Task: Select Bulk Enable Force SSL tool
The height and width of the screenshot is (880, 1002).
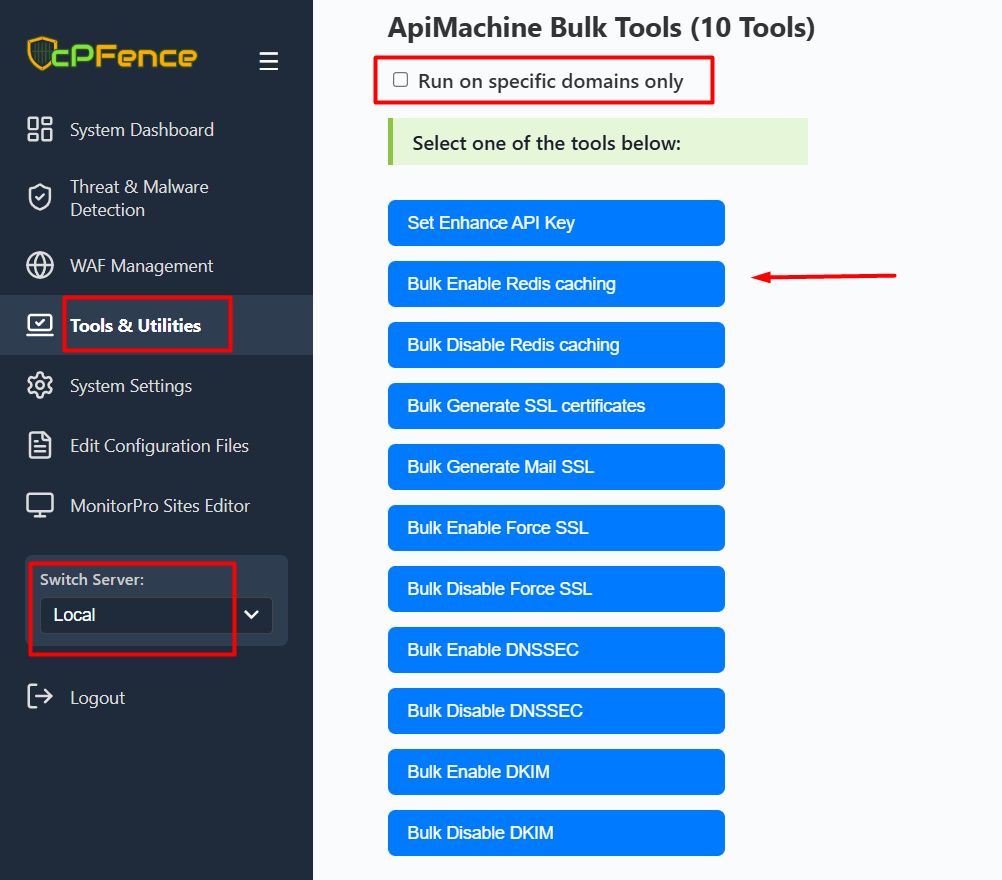Action: (556, 528)
